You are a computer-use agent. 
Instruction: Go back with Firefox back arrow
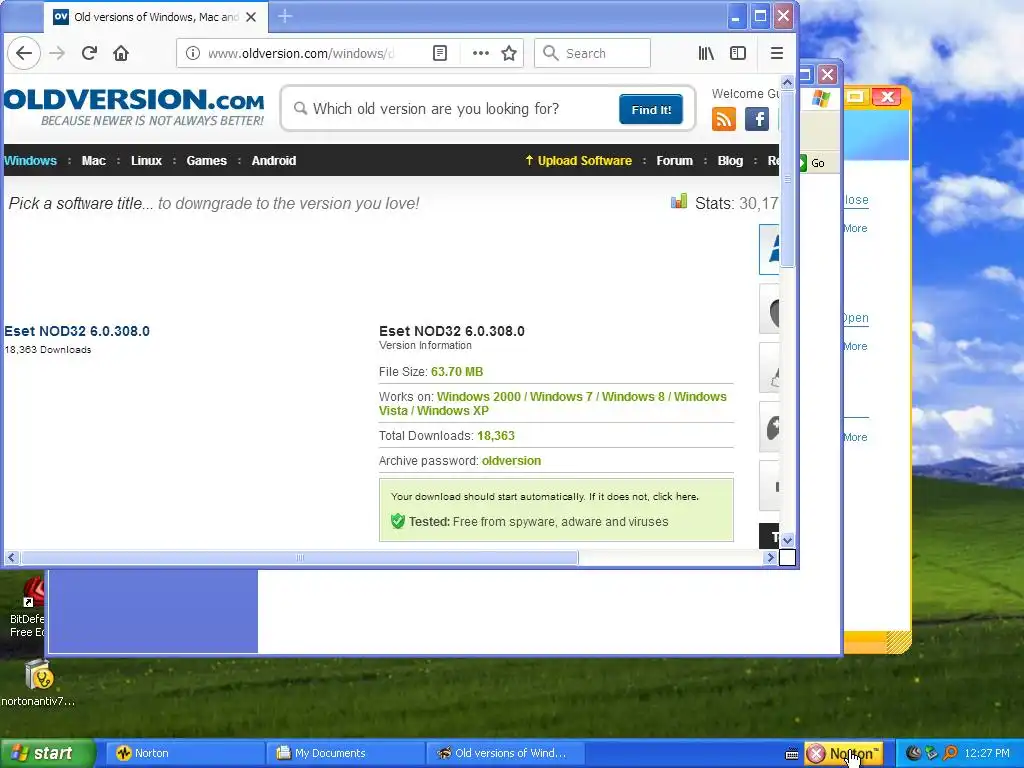coord(24,53)
